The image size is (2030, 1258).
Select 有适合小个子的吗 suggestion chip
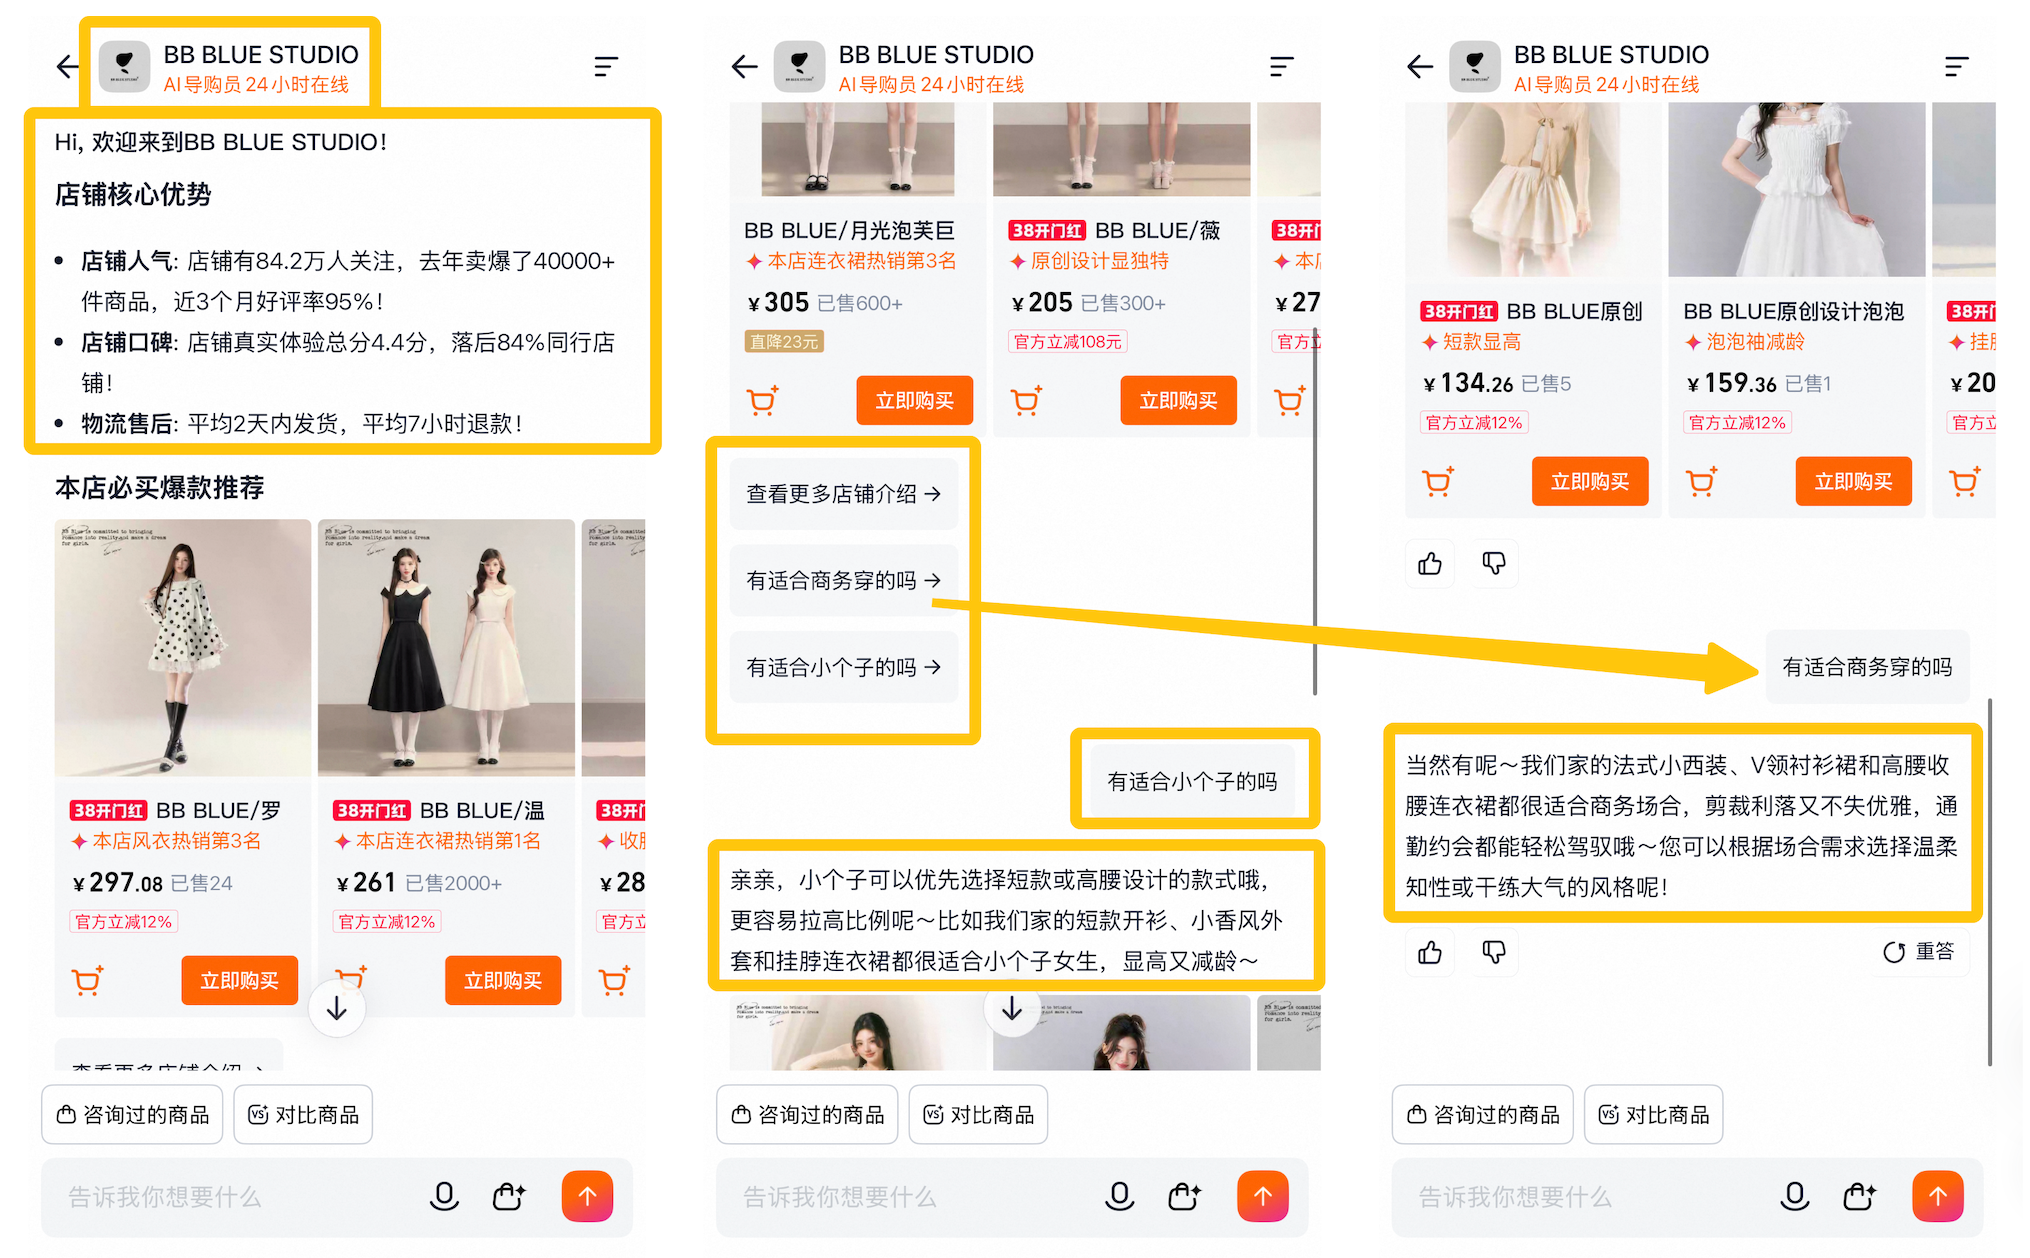[x=843, y=667]
